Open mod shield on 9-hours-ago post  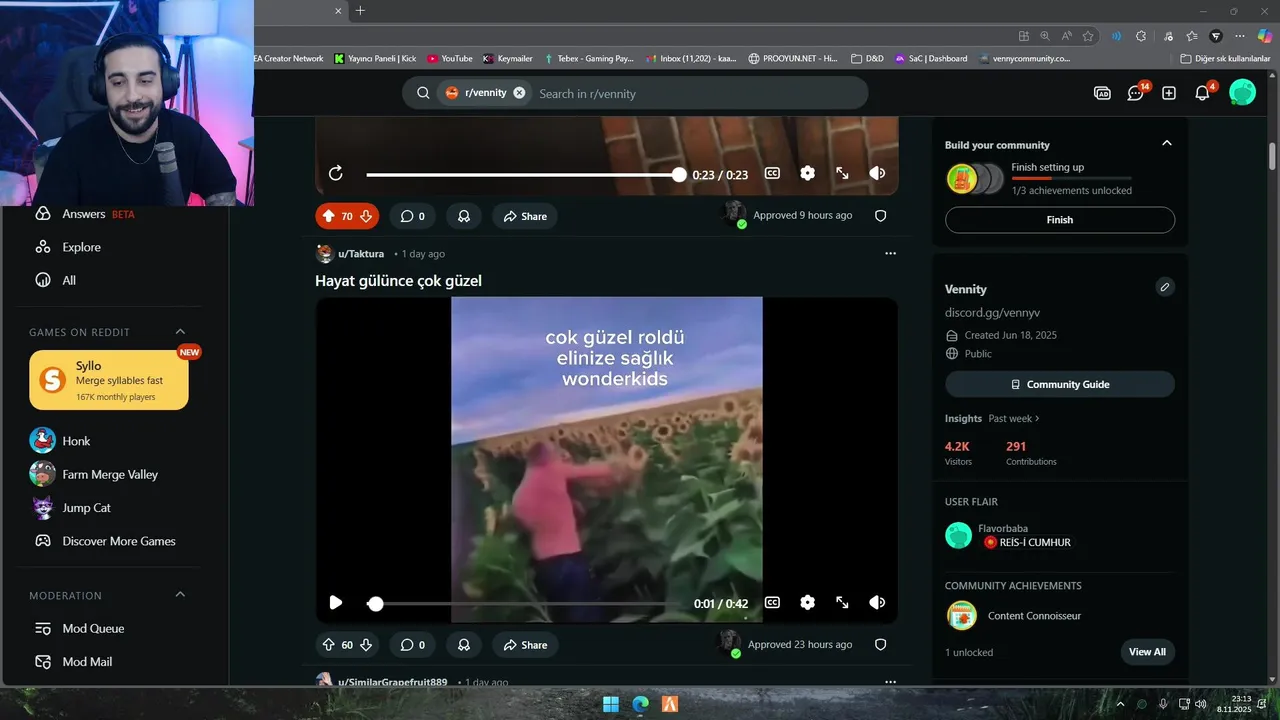click(881, 216)
